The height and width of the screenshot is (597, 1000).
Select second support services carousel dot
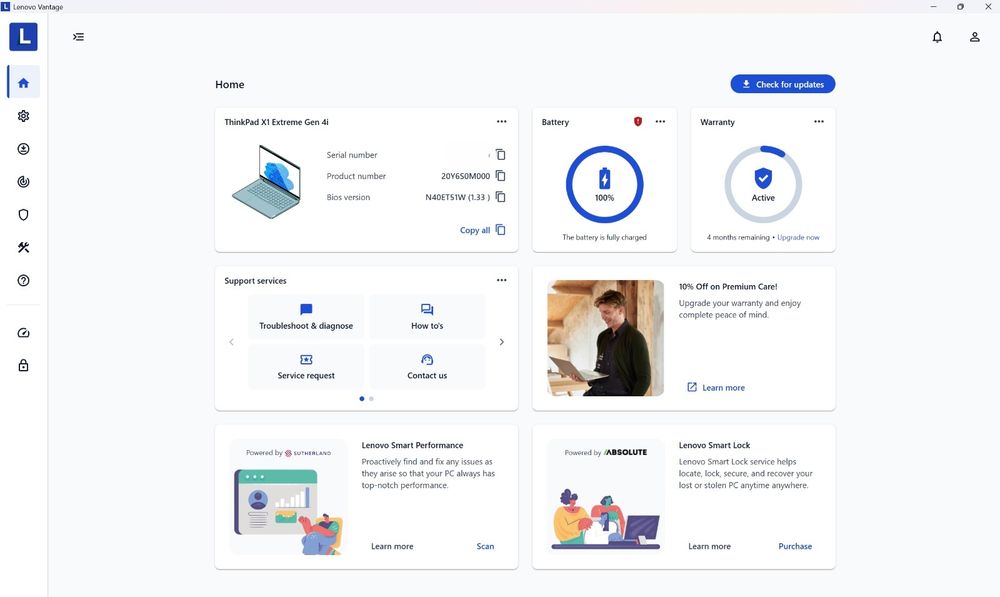point(371,399)
